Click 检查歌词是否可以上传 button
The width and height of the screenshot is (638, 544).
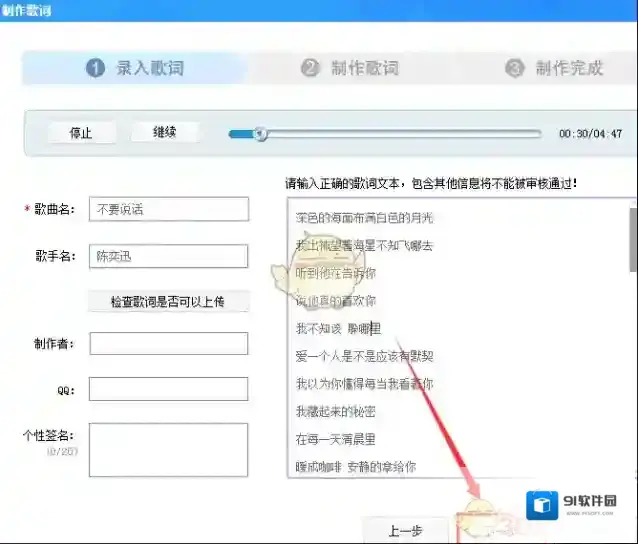pos(168,302)
